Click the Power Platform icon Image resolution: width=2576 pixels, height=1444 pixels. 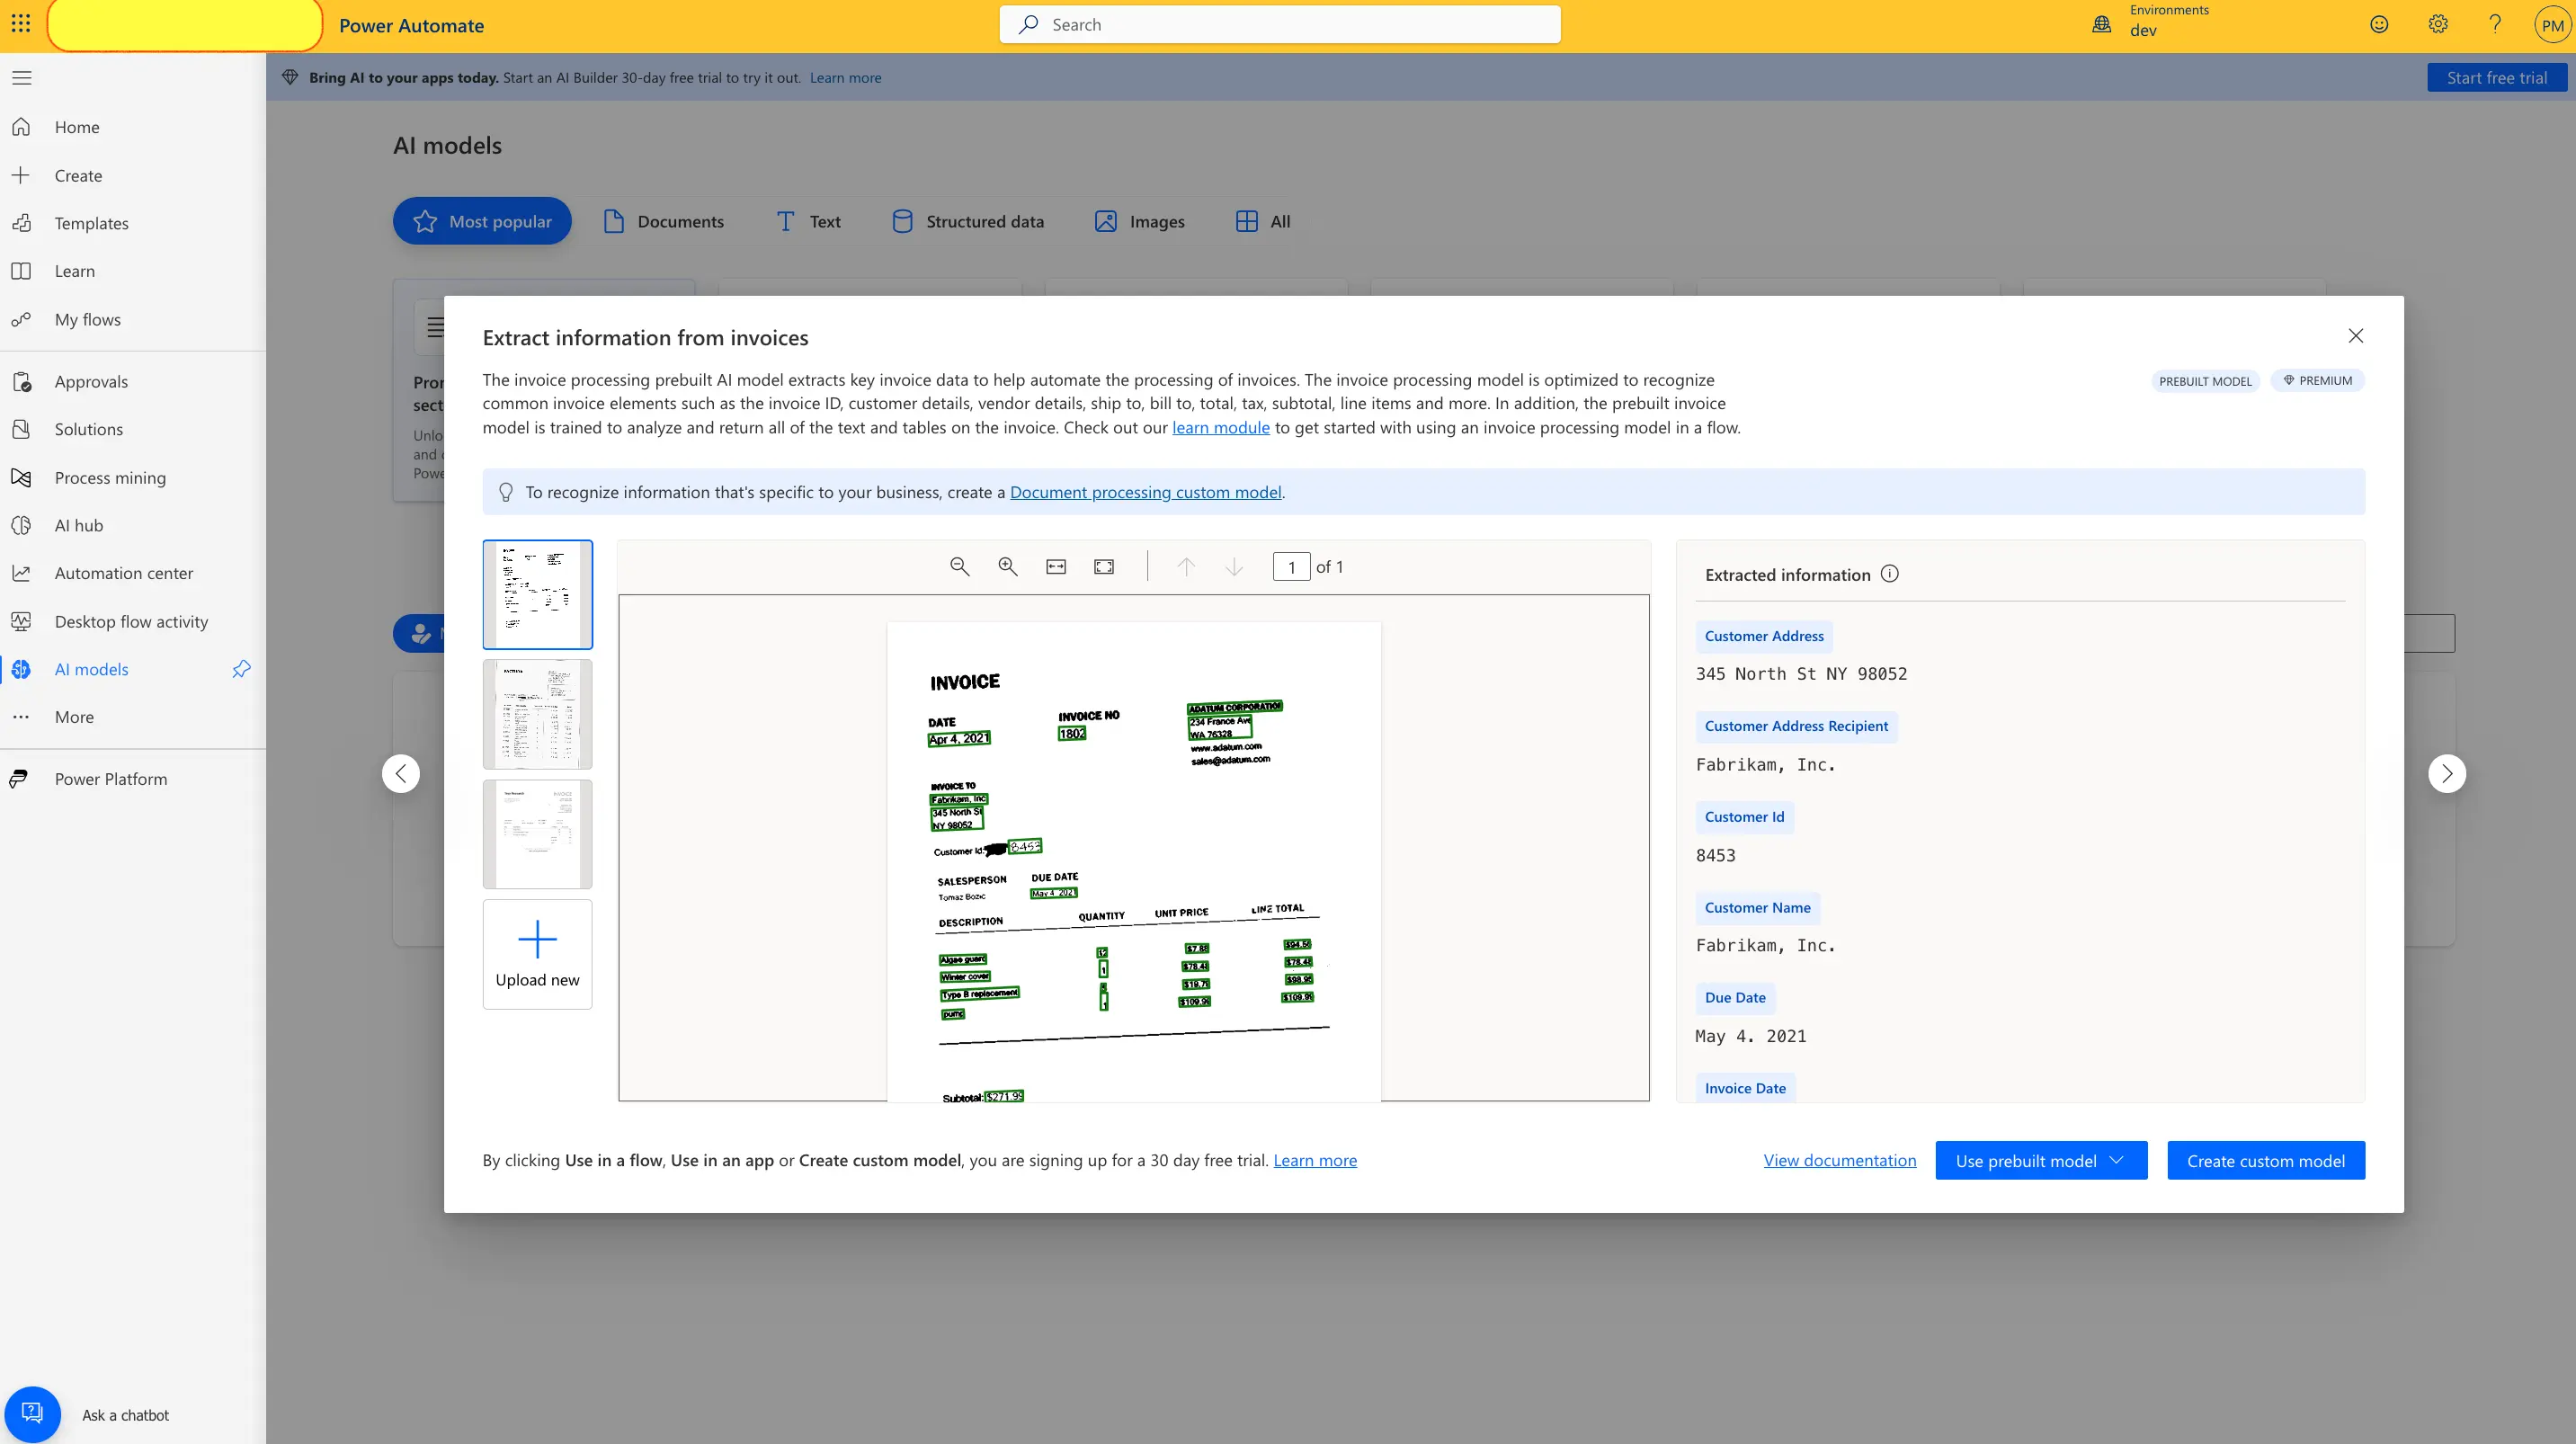tap(19, 779)
